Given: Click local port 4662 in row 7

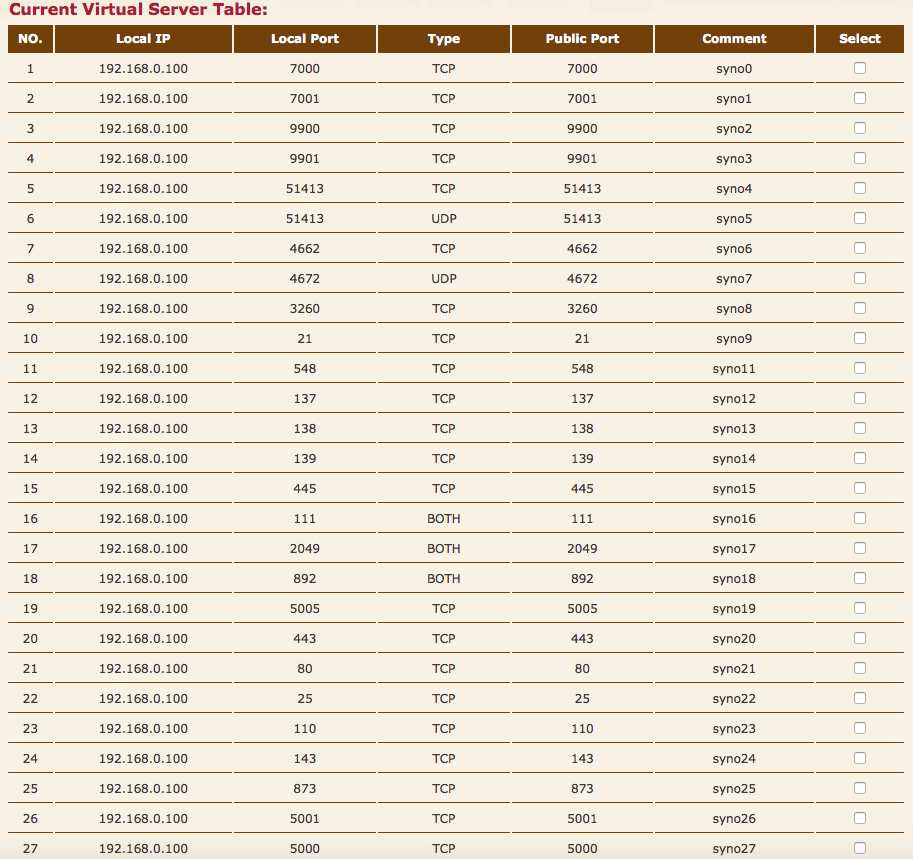Looking at the screenshot, I should 305,249.
